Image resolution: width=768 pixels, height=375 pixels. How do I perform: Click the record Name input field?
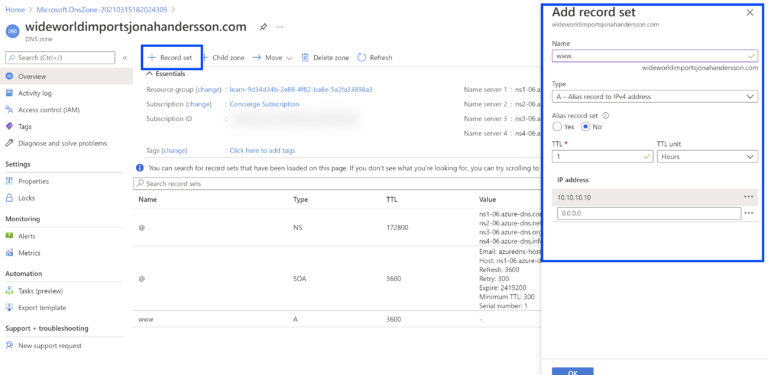[655, 56]
